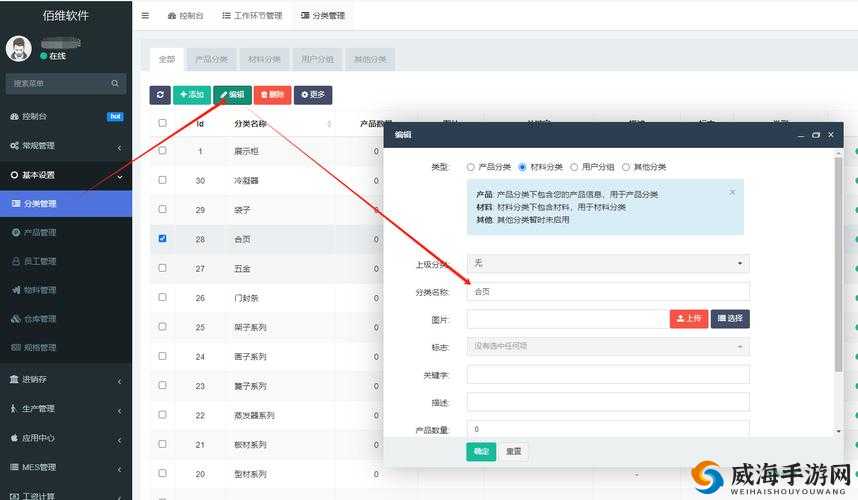Uncheck the selected row 合页
The height and width of the screenshot is (500, 858).
[163, 239]
